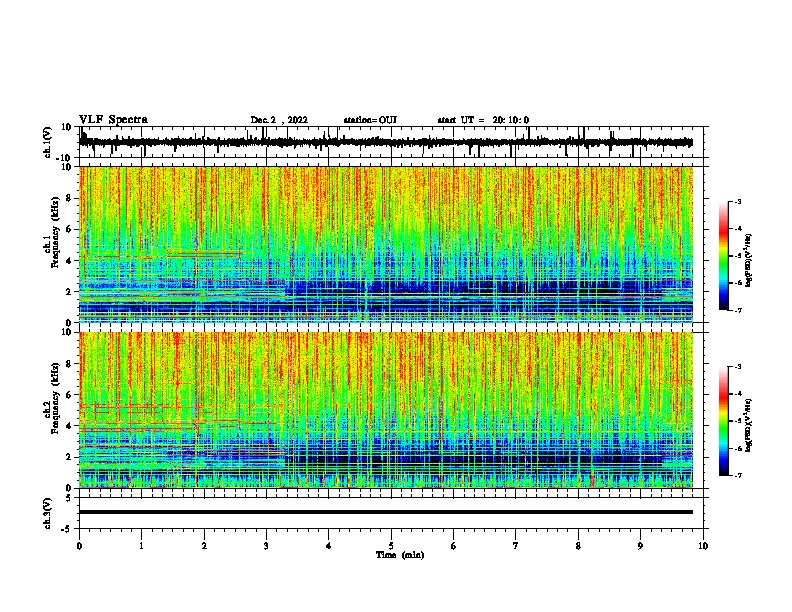Click time axis tick label '8'
The width and height of the screenshot is (792, 612).
(x=578, y=546)
